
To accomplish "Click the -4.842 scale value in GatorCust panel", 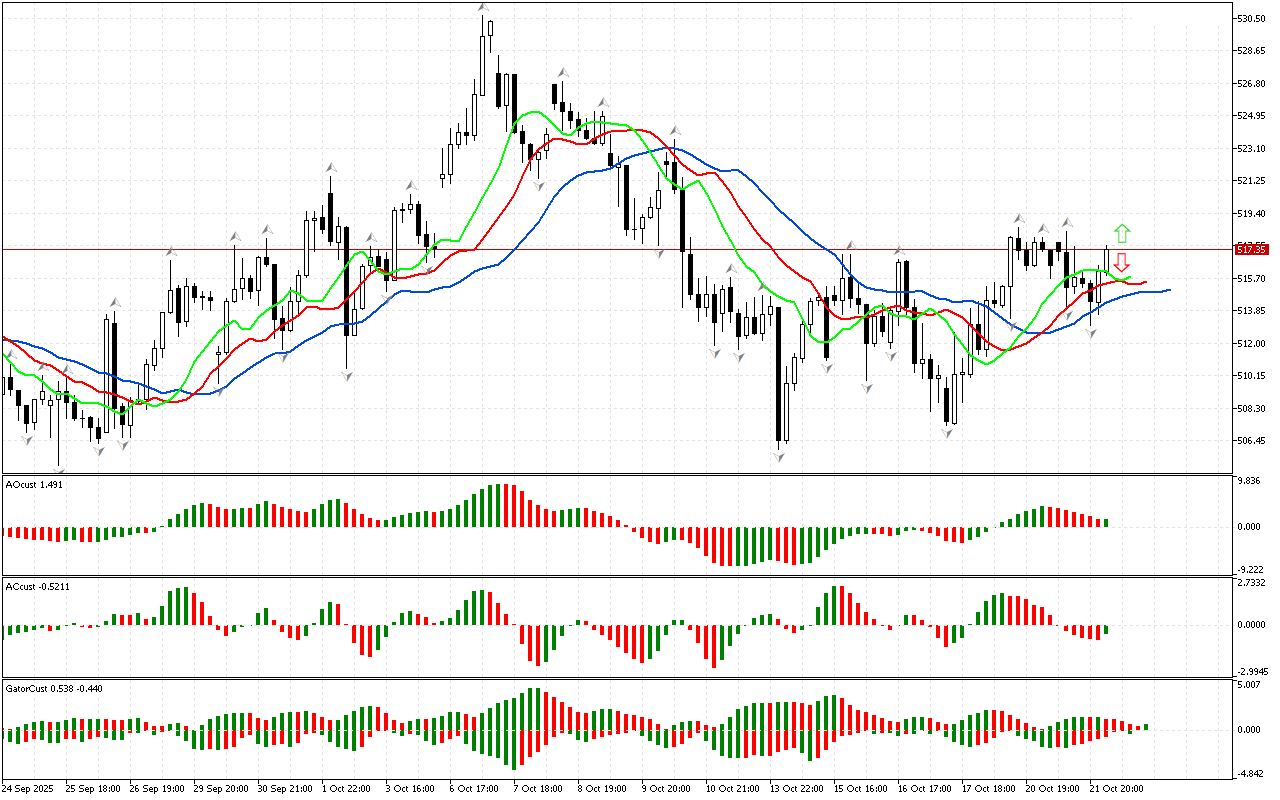I will click(x=1250, y=774).
